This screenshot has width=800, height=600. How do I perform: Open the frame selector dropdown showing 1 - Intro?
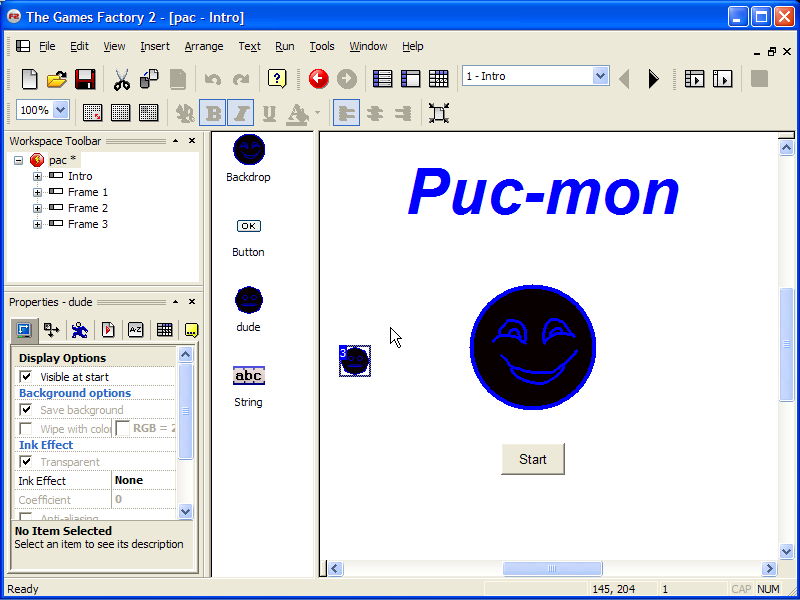point(599,75)
